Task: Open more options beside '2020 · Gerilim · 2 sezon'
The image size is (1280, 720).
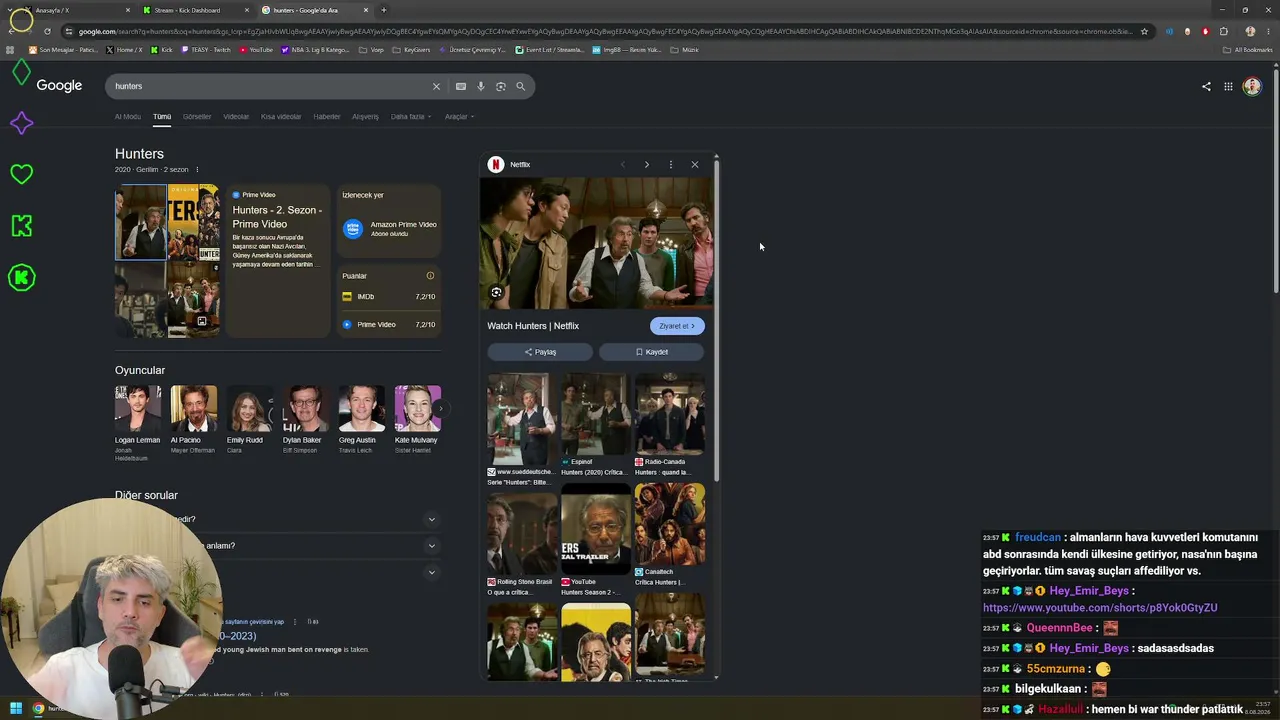Action: (x=197, y=170)
